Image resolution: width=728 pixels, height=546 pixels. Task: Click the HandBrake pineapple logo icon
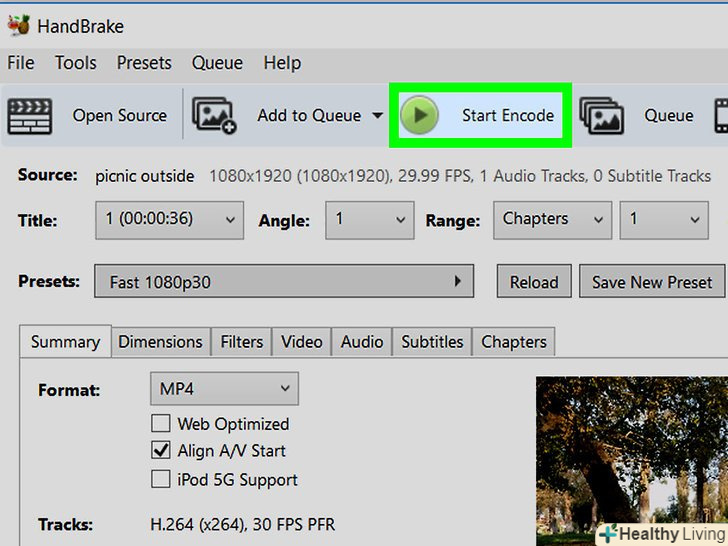coord(19,25)
